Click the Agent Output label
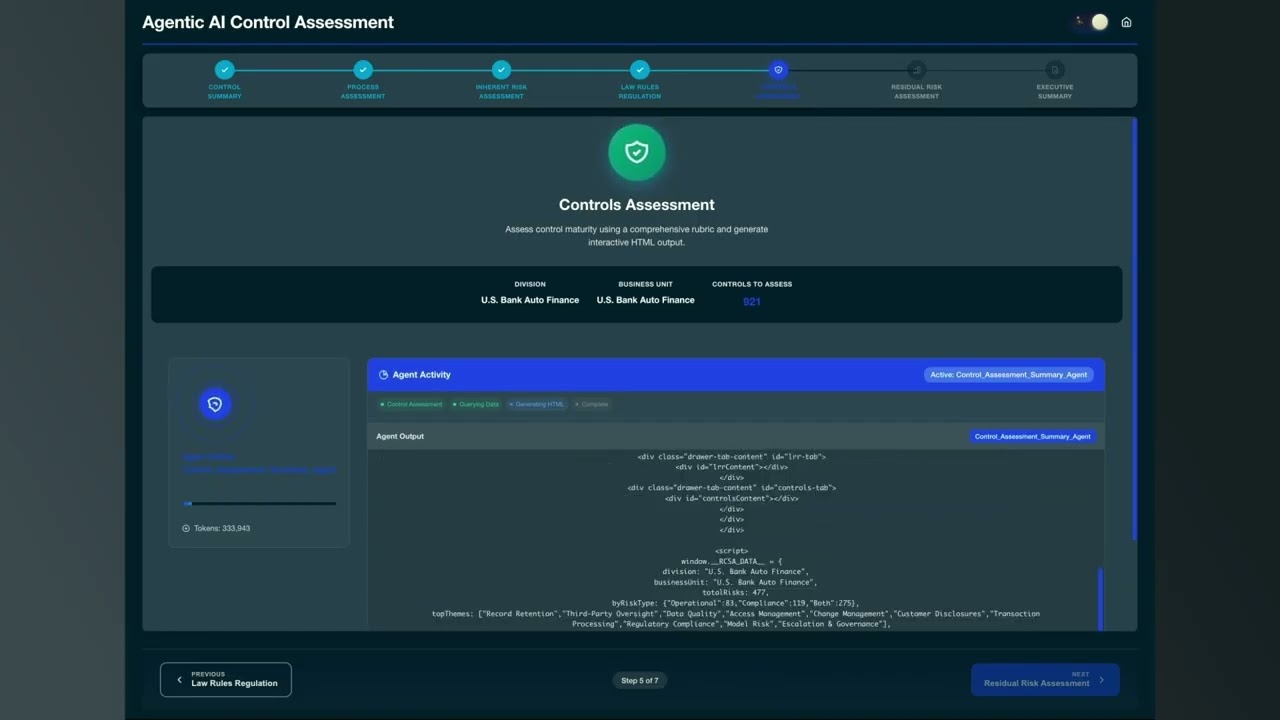 [400, 436]
